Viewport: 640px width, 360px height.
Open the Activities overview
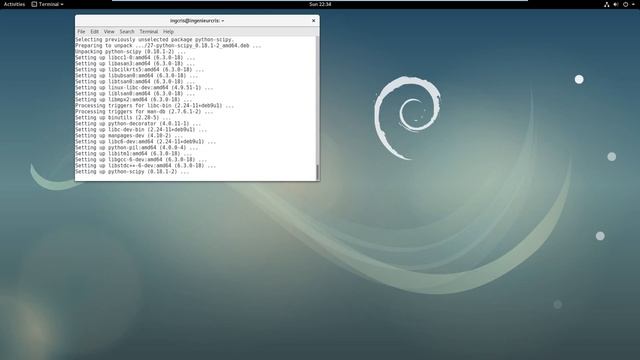point(14,4)
